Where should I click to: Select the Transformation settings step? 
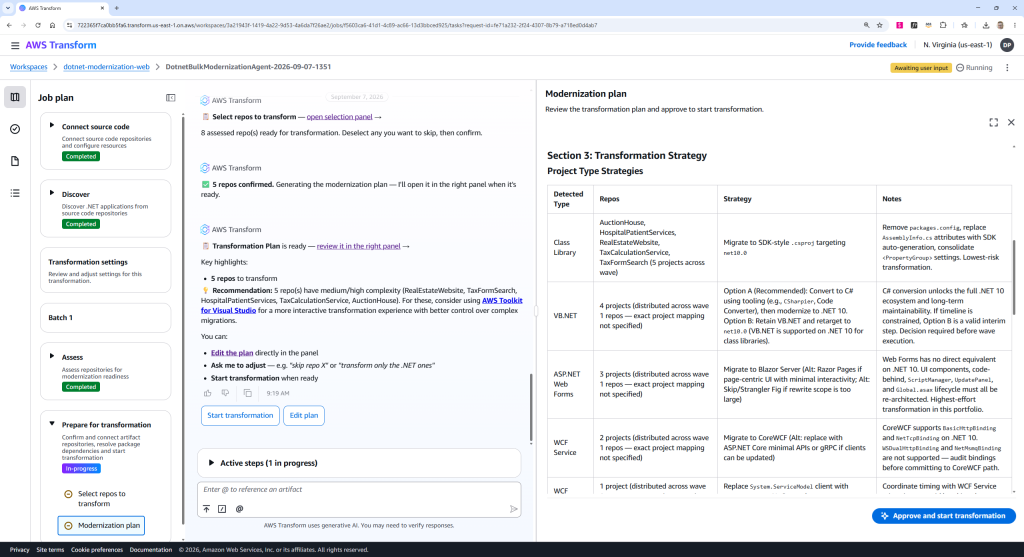click(105, 270)
